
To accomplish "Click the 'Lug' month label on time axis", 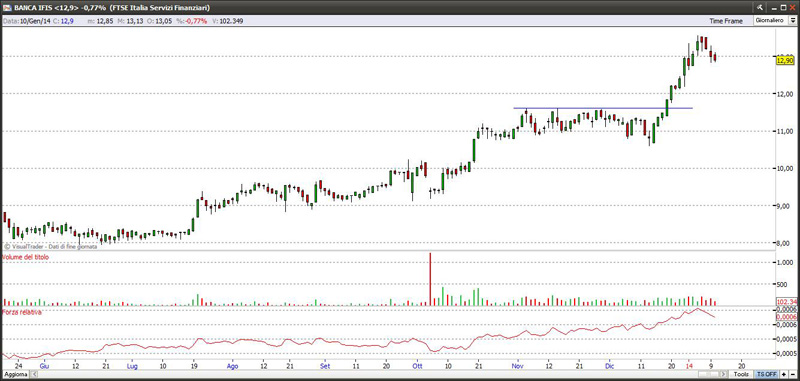I will (132, 366).
